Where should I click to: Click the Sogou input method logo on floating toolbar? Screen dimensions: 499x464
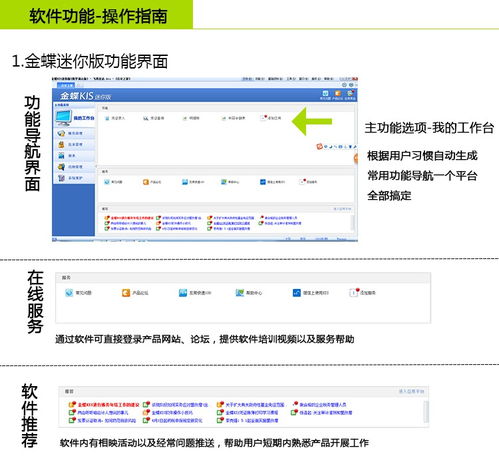319,146
